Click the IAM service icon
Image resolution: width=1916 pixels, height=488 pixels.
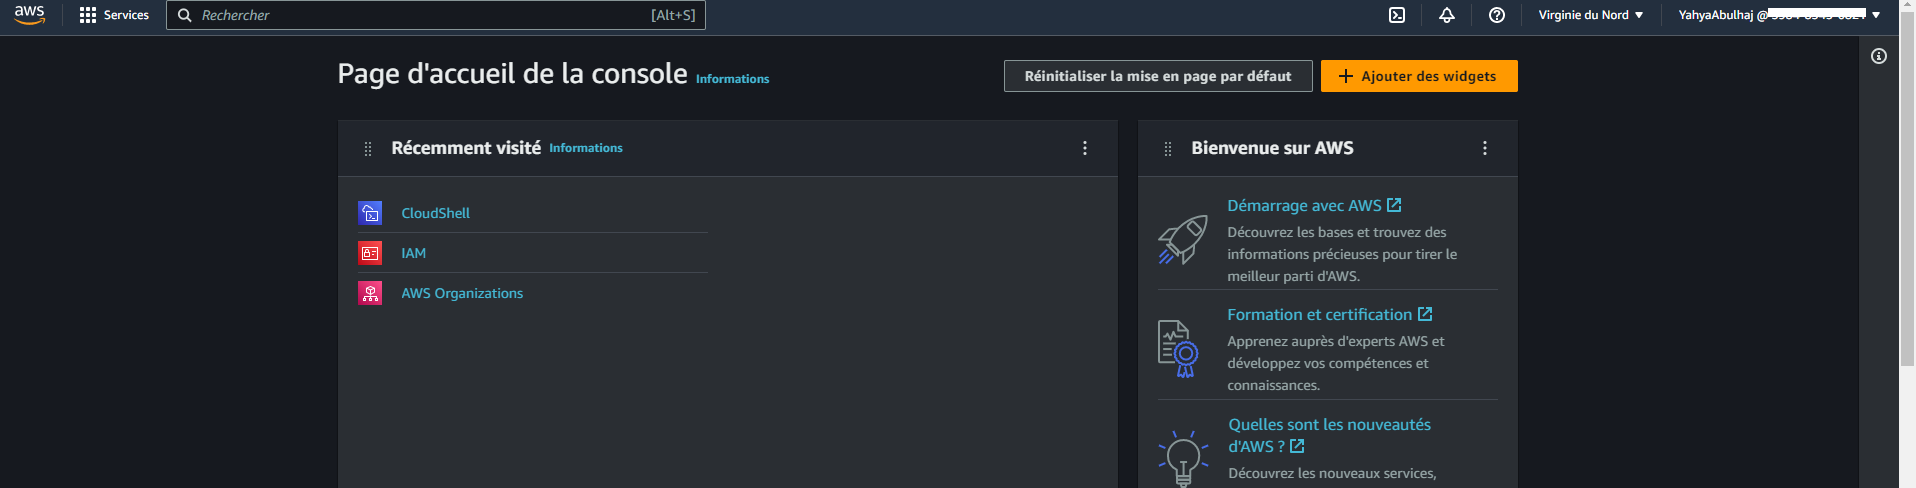[x=370, y=253]
